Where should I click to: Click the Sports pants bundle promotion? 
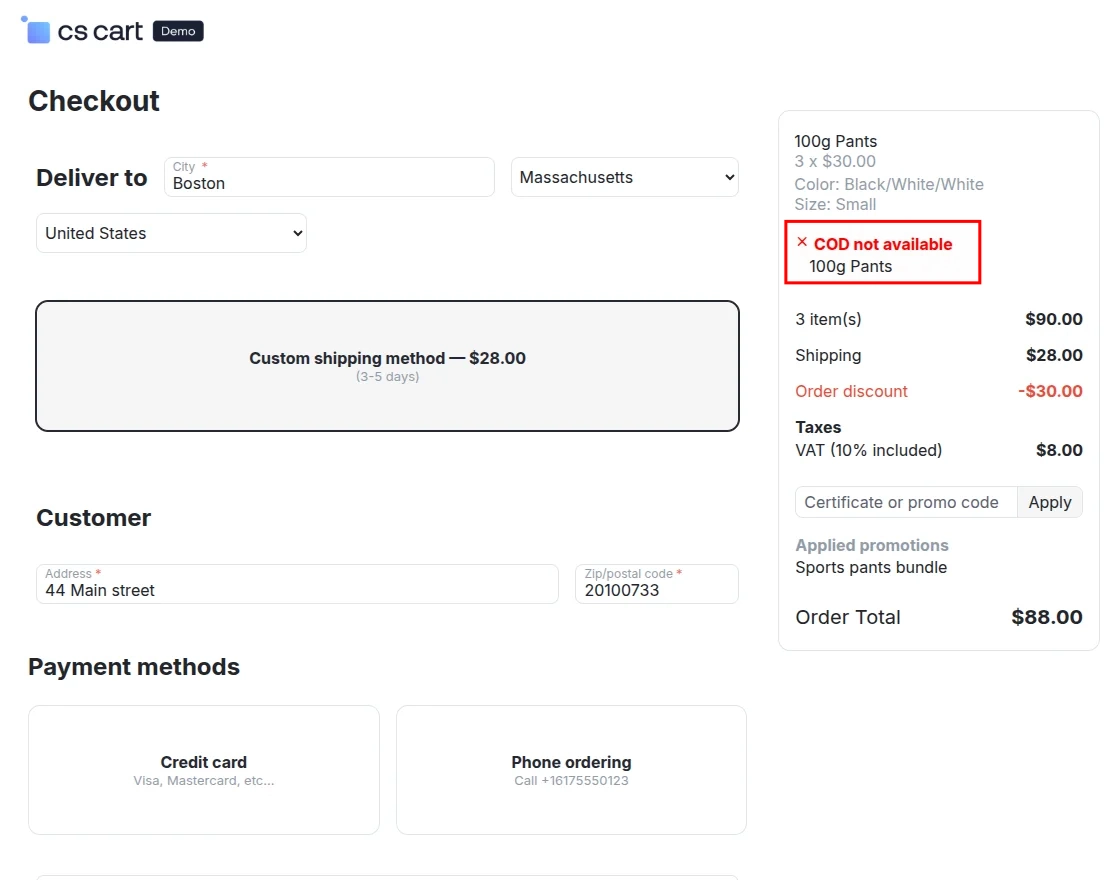pyautogui.click(x=871, y=567)
